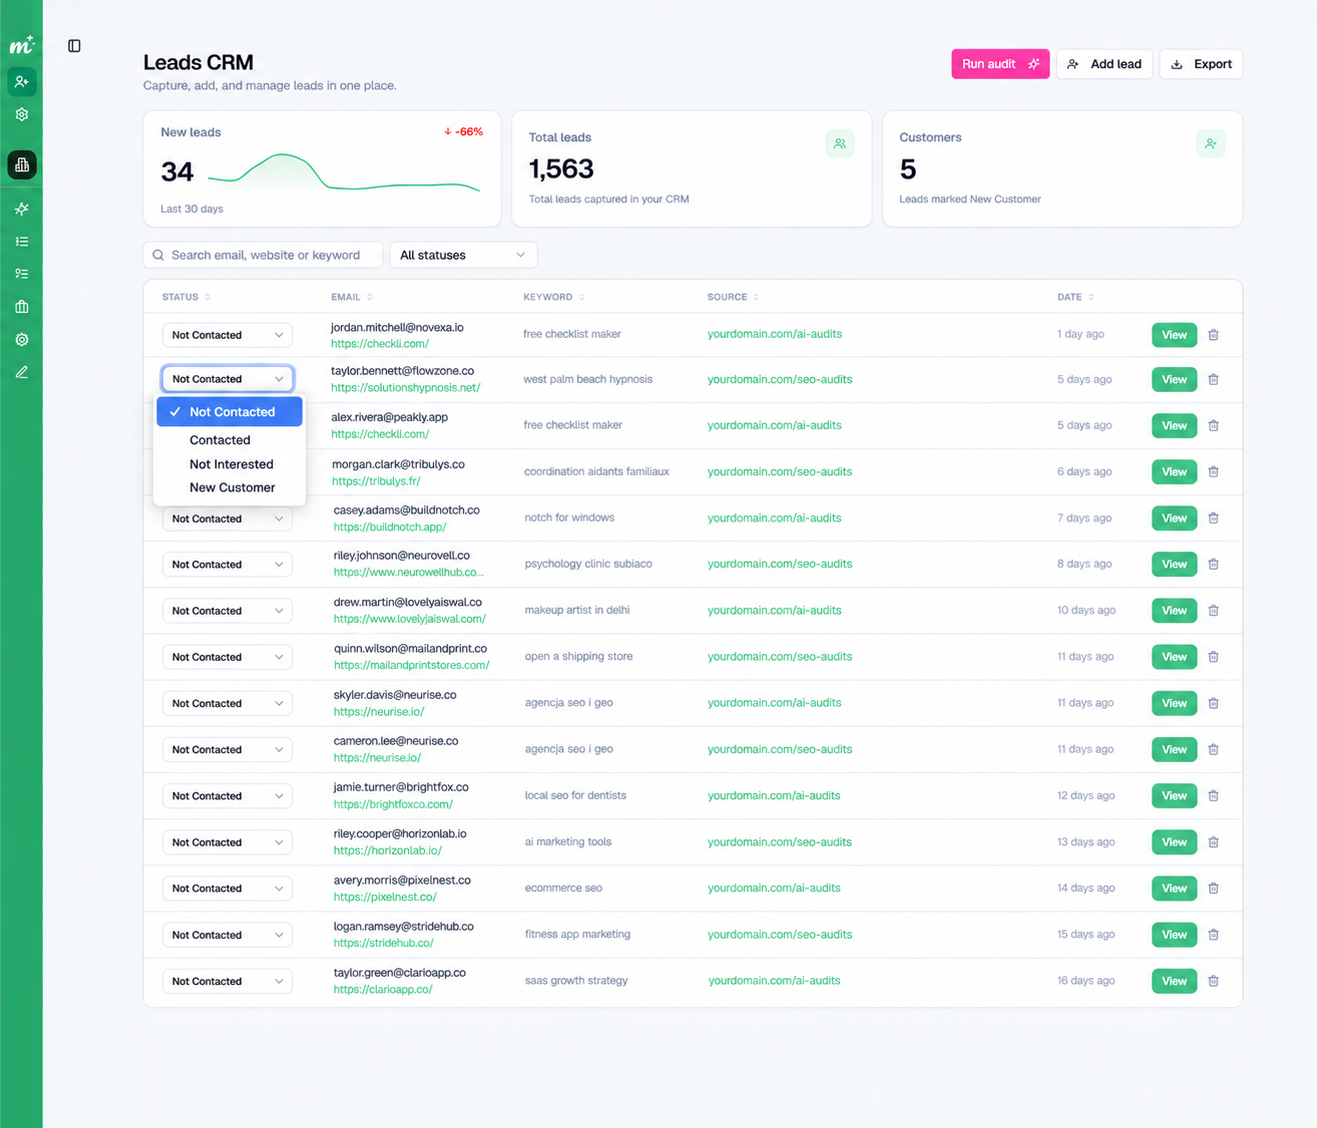1317x1128 pixels.
Task: Expand status dropdown for casey.adams@buildnotch.co
Action: coord(227,519)
